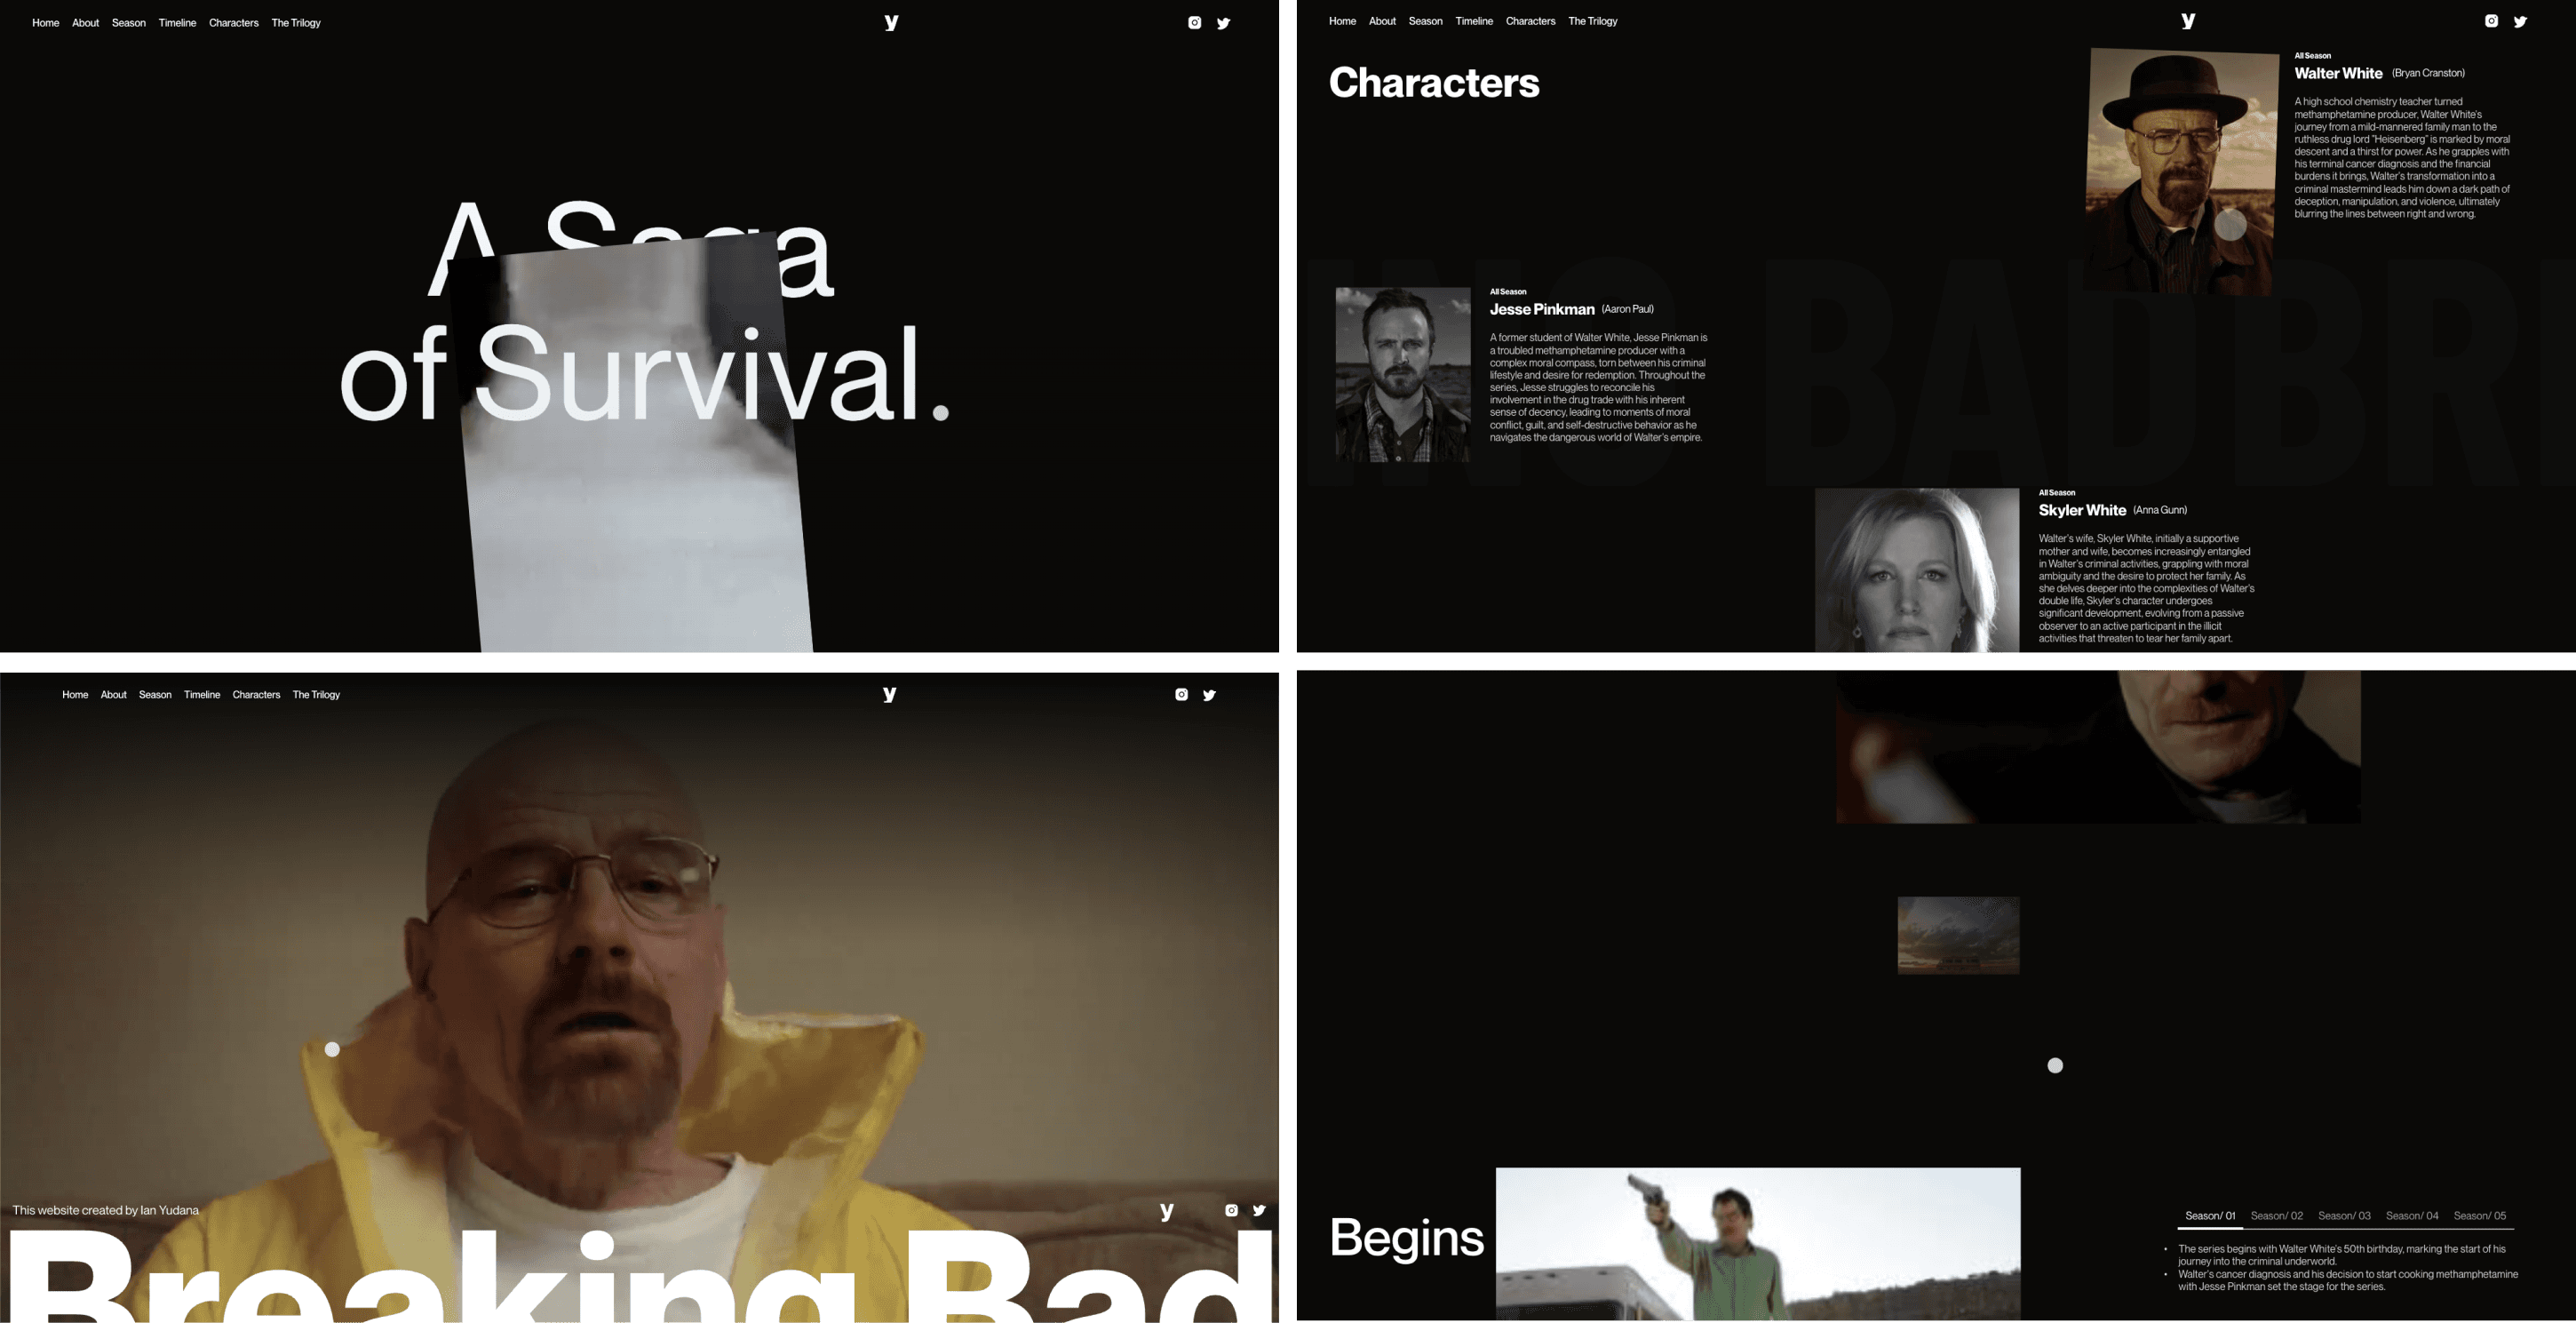
Task: Click Home in the Characters page navigation
Action: point(1343,21)
